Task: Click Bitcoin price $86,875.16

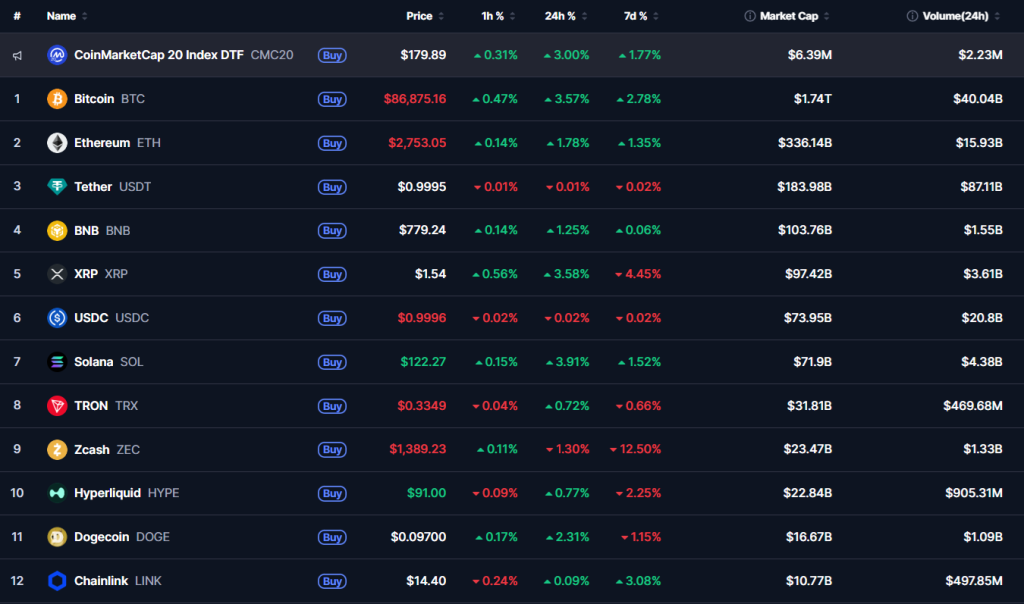Action: point(415,99)
